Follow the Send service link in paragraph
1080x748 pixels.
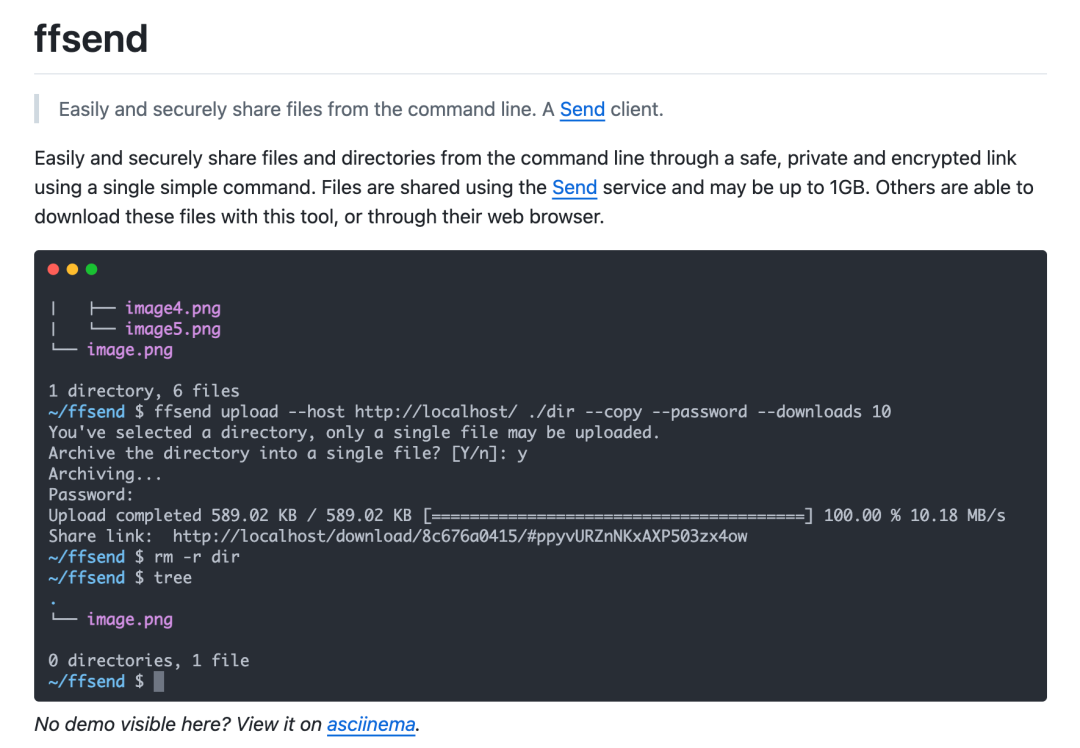coord(574,187)
